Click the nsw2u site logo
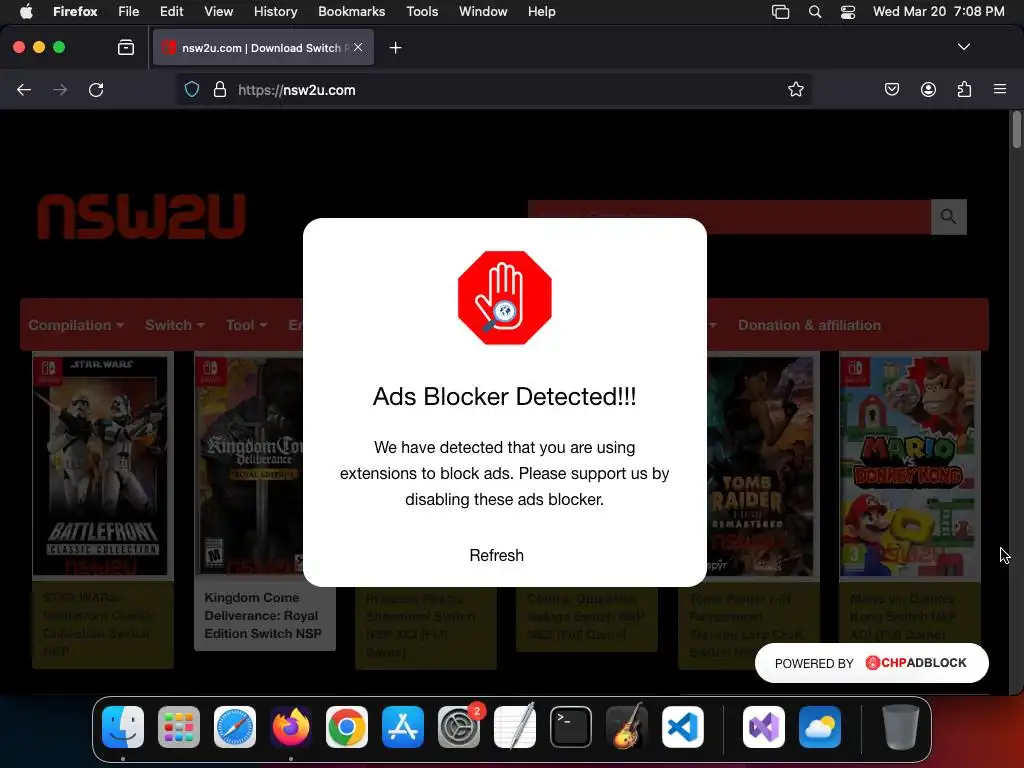Screen dimensions: 1024x768 (141, 216)
